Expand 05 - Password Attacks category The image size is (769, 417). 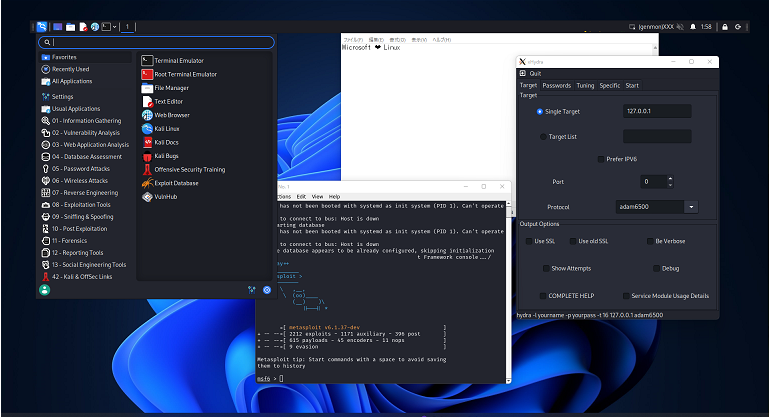[x=86, y=169]
